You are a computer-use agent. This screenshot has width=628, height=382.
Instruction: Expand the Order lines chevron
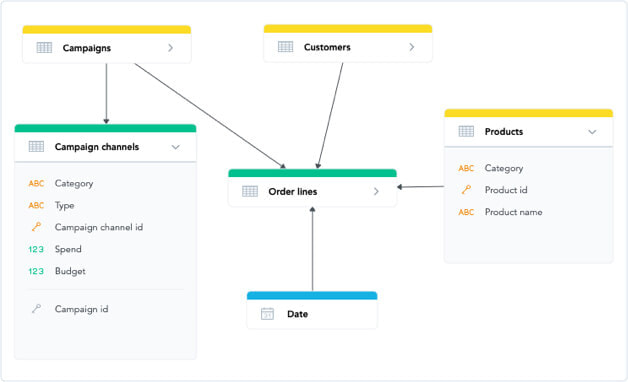376,191
